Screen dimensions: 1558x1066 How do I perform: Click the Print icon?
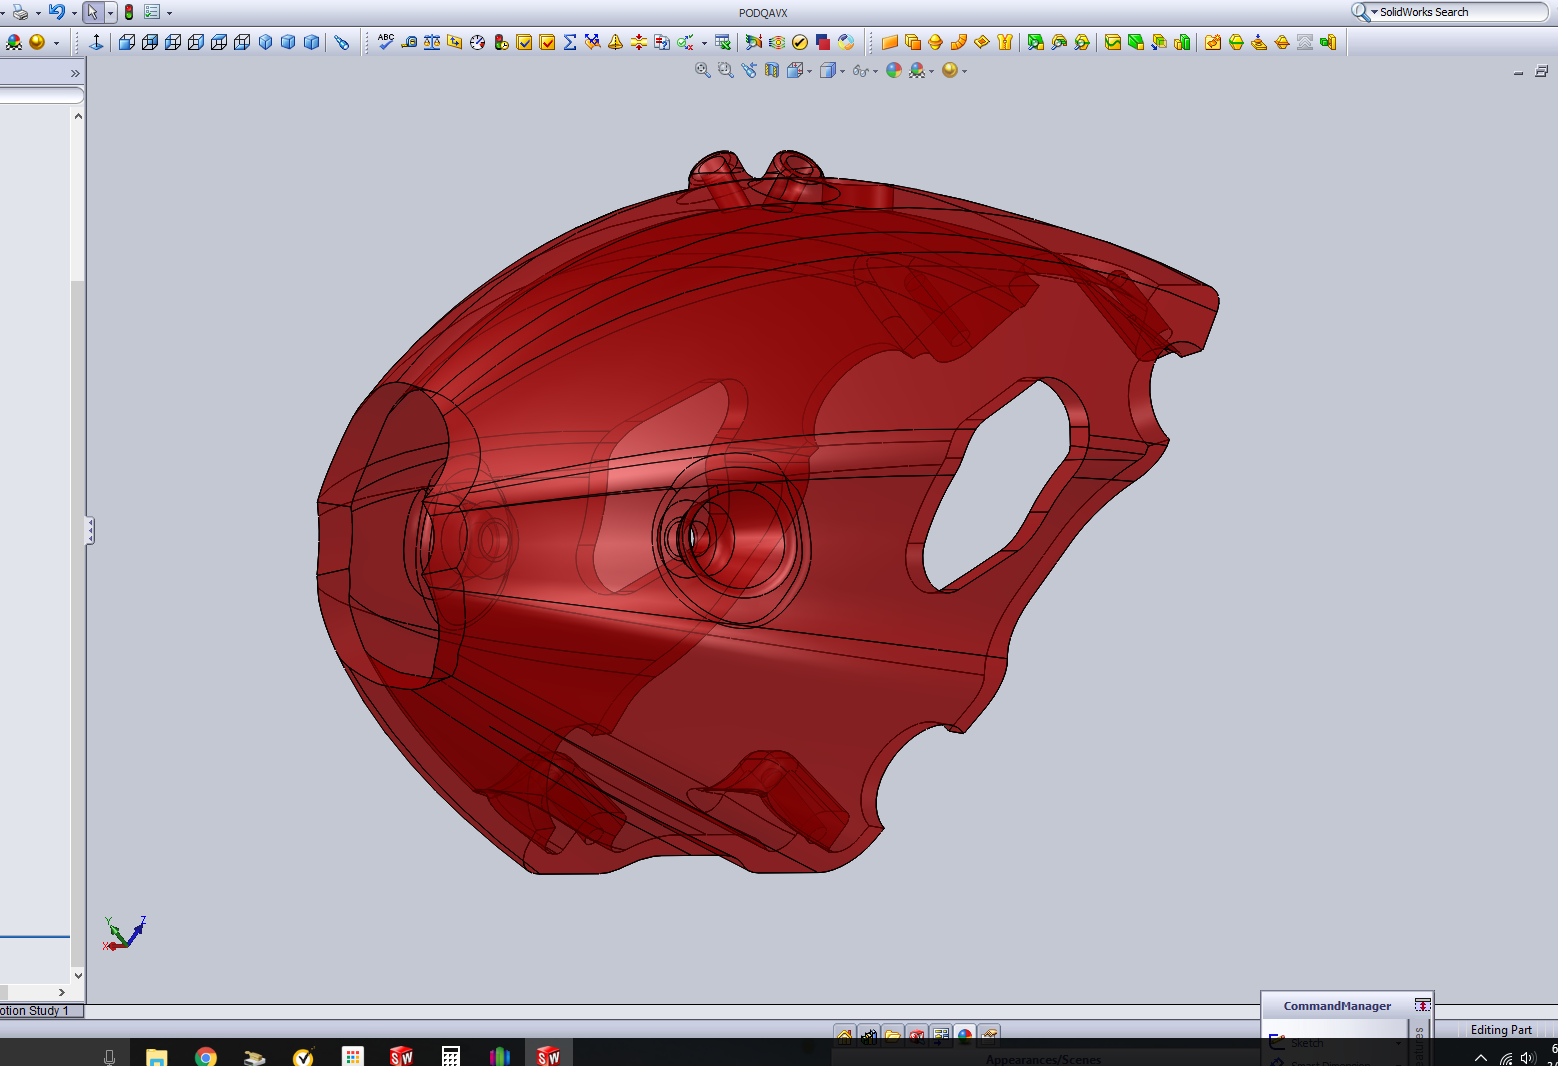click(20, 13)
